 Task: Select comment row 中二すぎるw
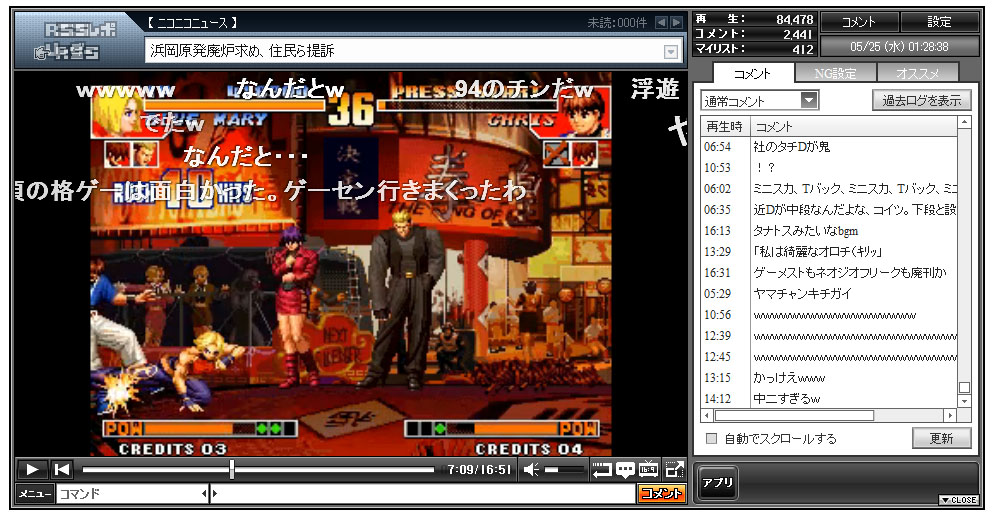point(829,399)
